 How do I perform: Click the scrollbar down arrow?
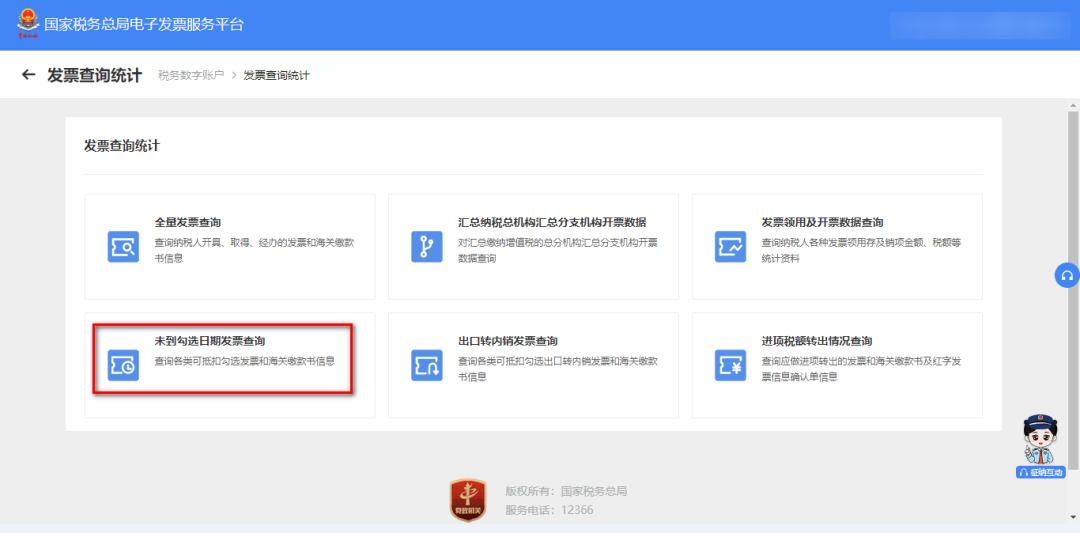click(1073, 517)
